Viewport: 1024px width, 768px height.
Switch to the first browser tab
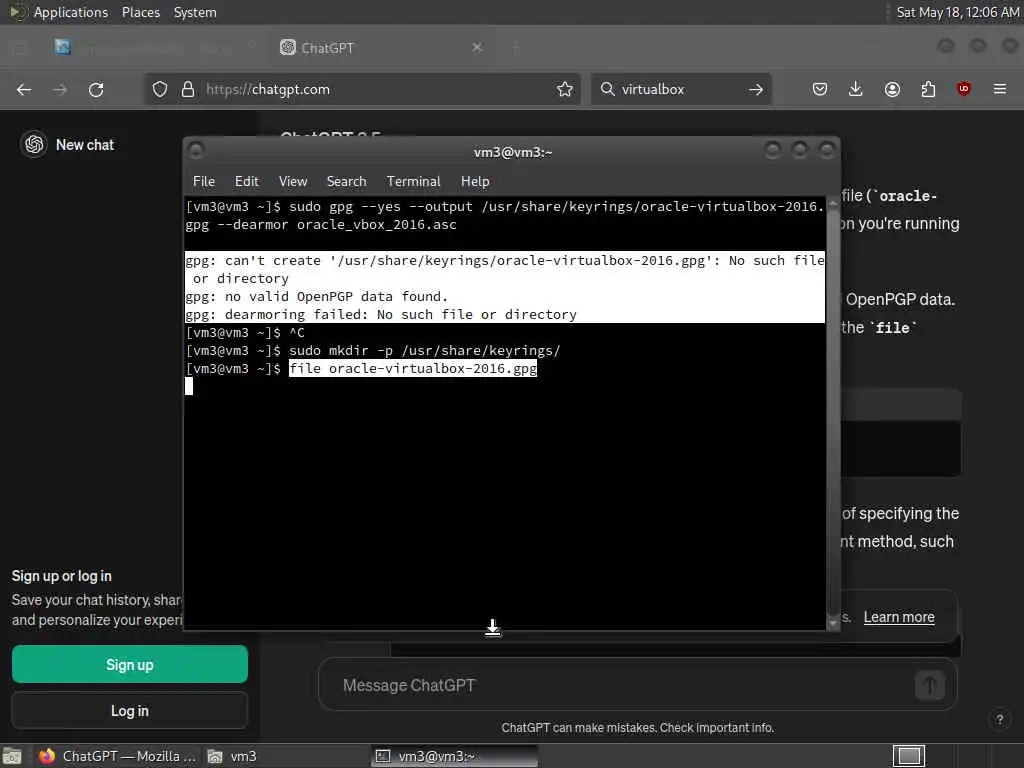153,47
